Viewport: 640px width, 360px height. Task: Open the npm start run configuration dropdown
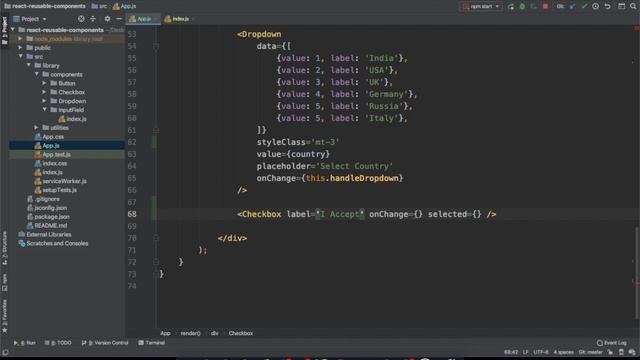coord(481,6)
